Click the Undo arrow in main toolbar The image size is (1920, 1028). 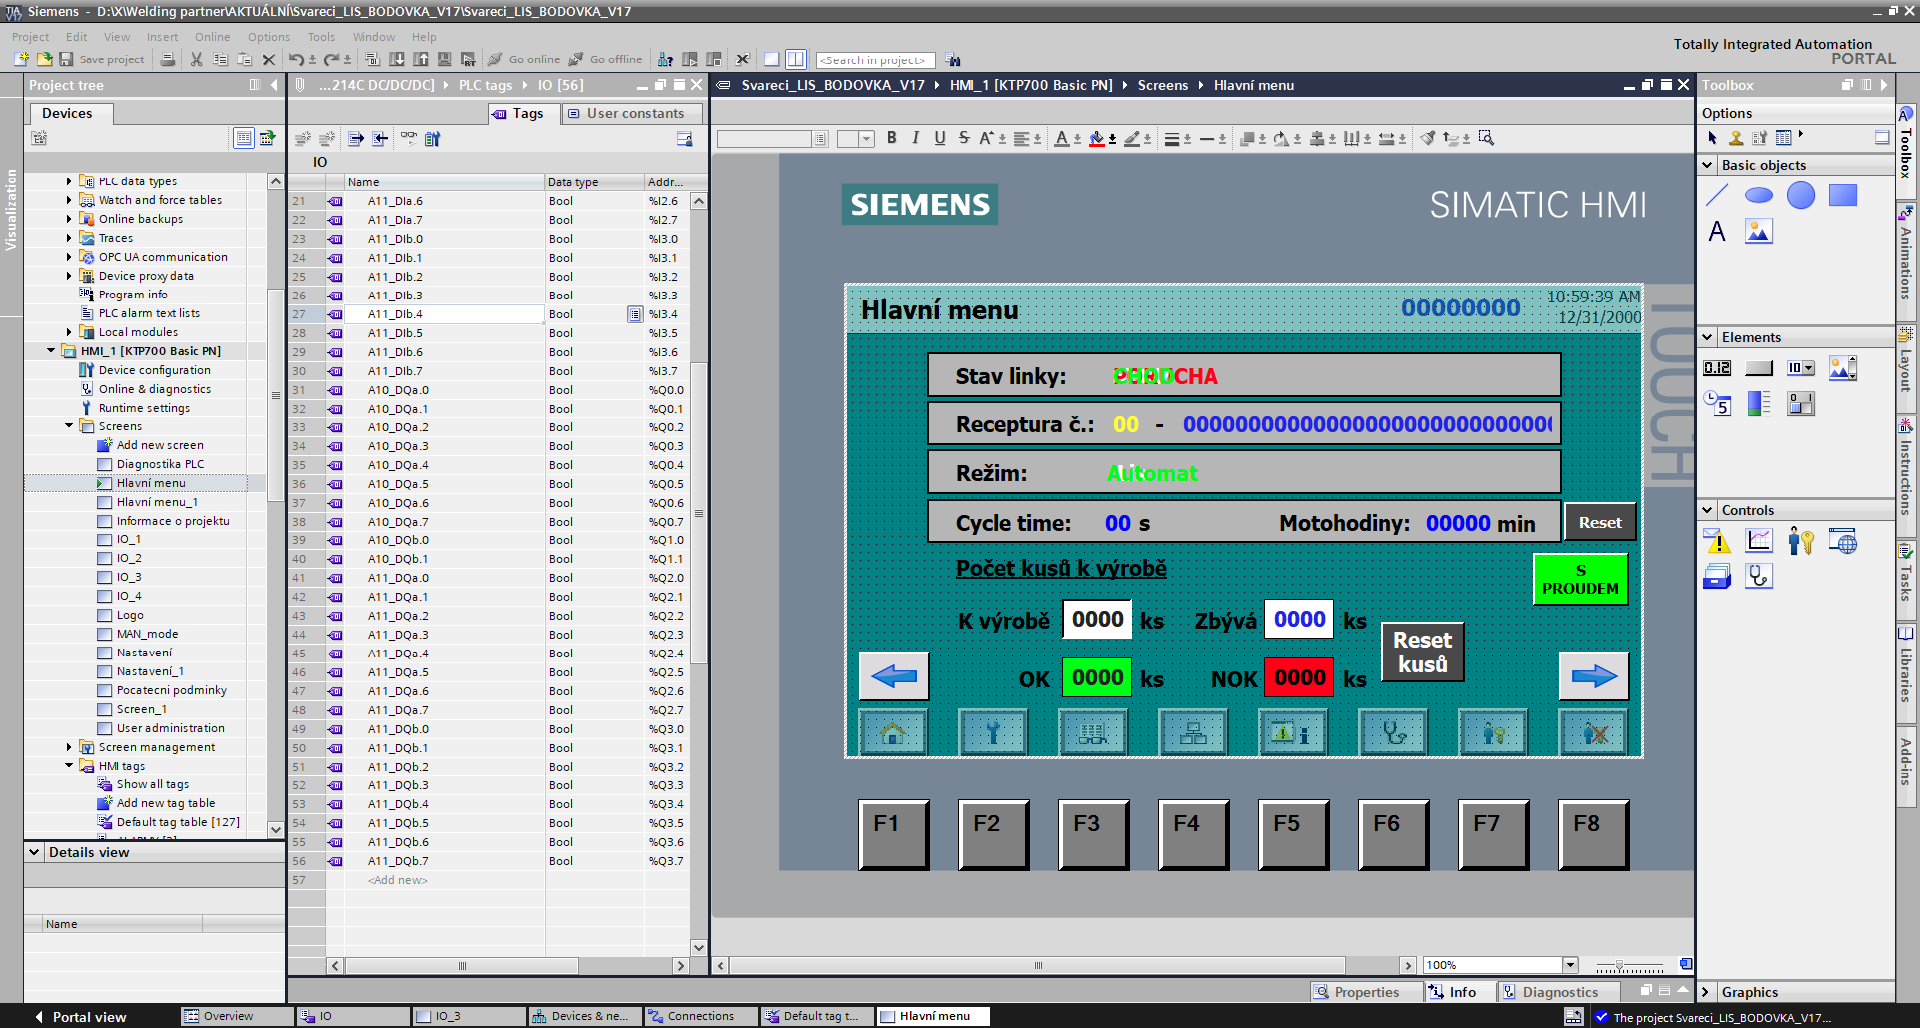coord(297,59)
